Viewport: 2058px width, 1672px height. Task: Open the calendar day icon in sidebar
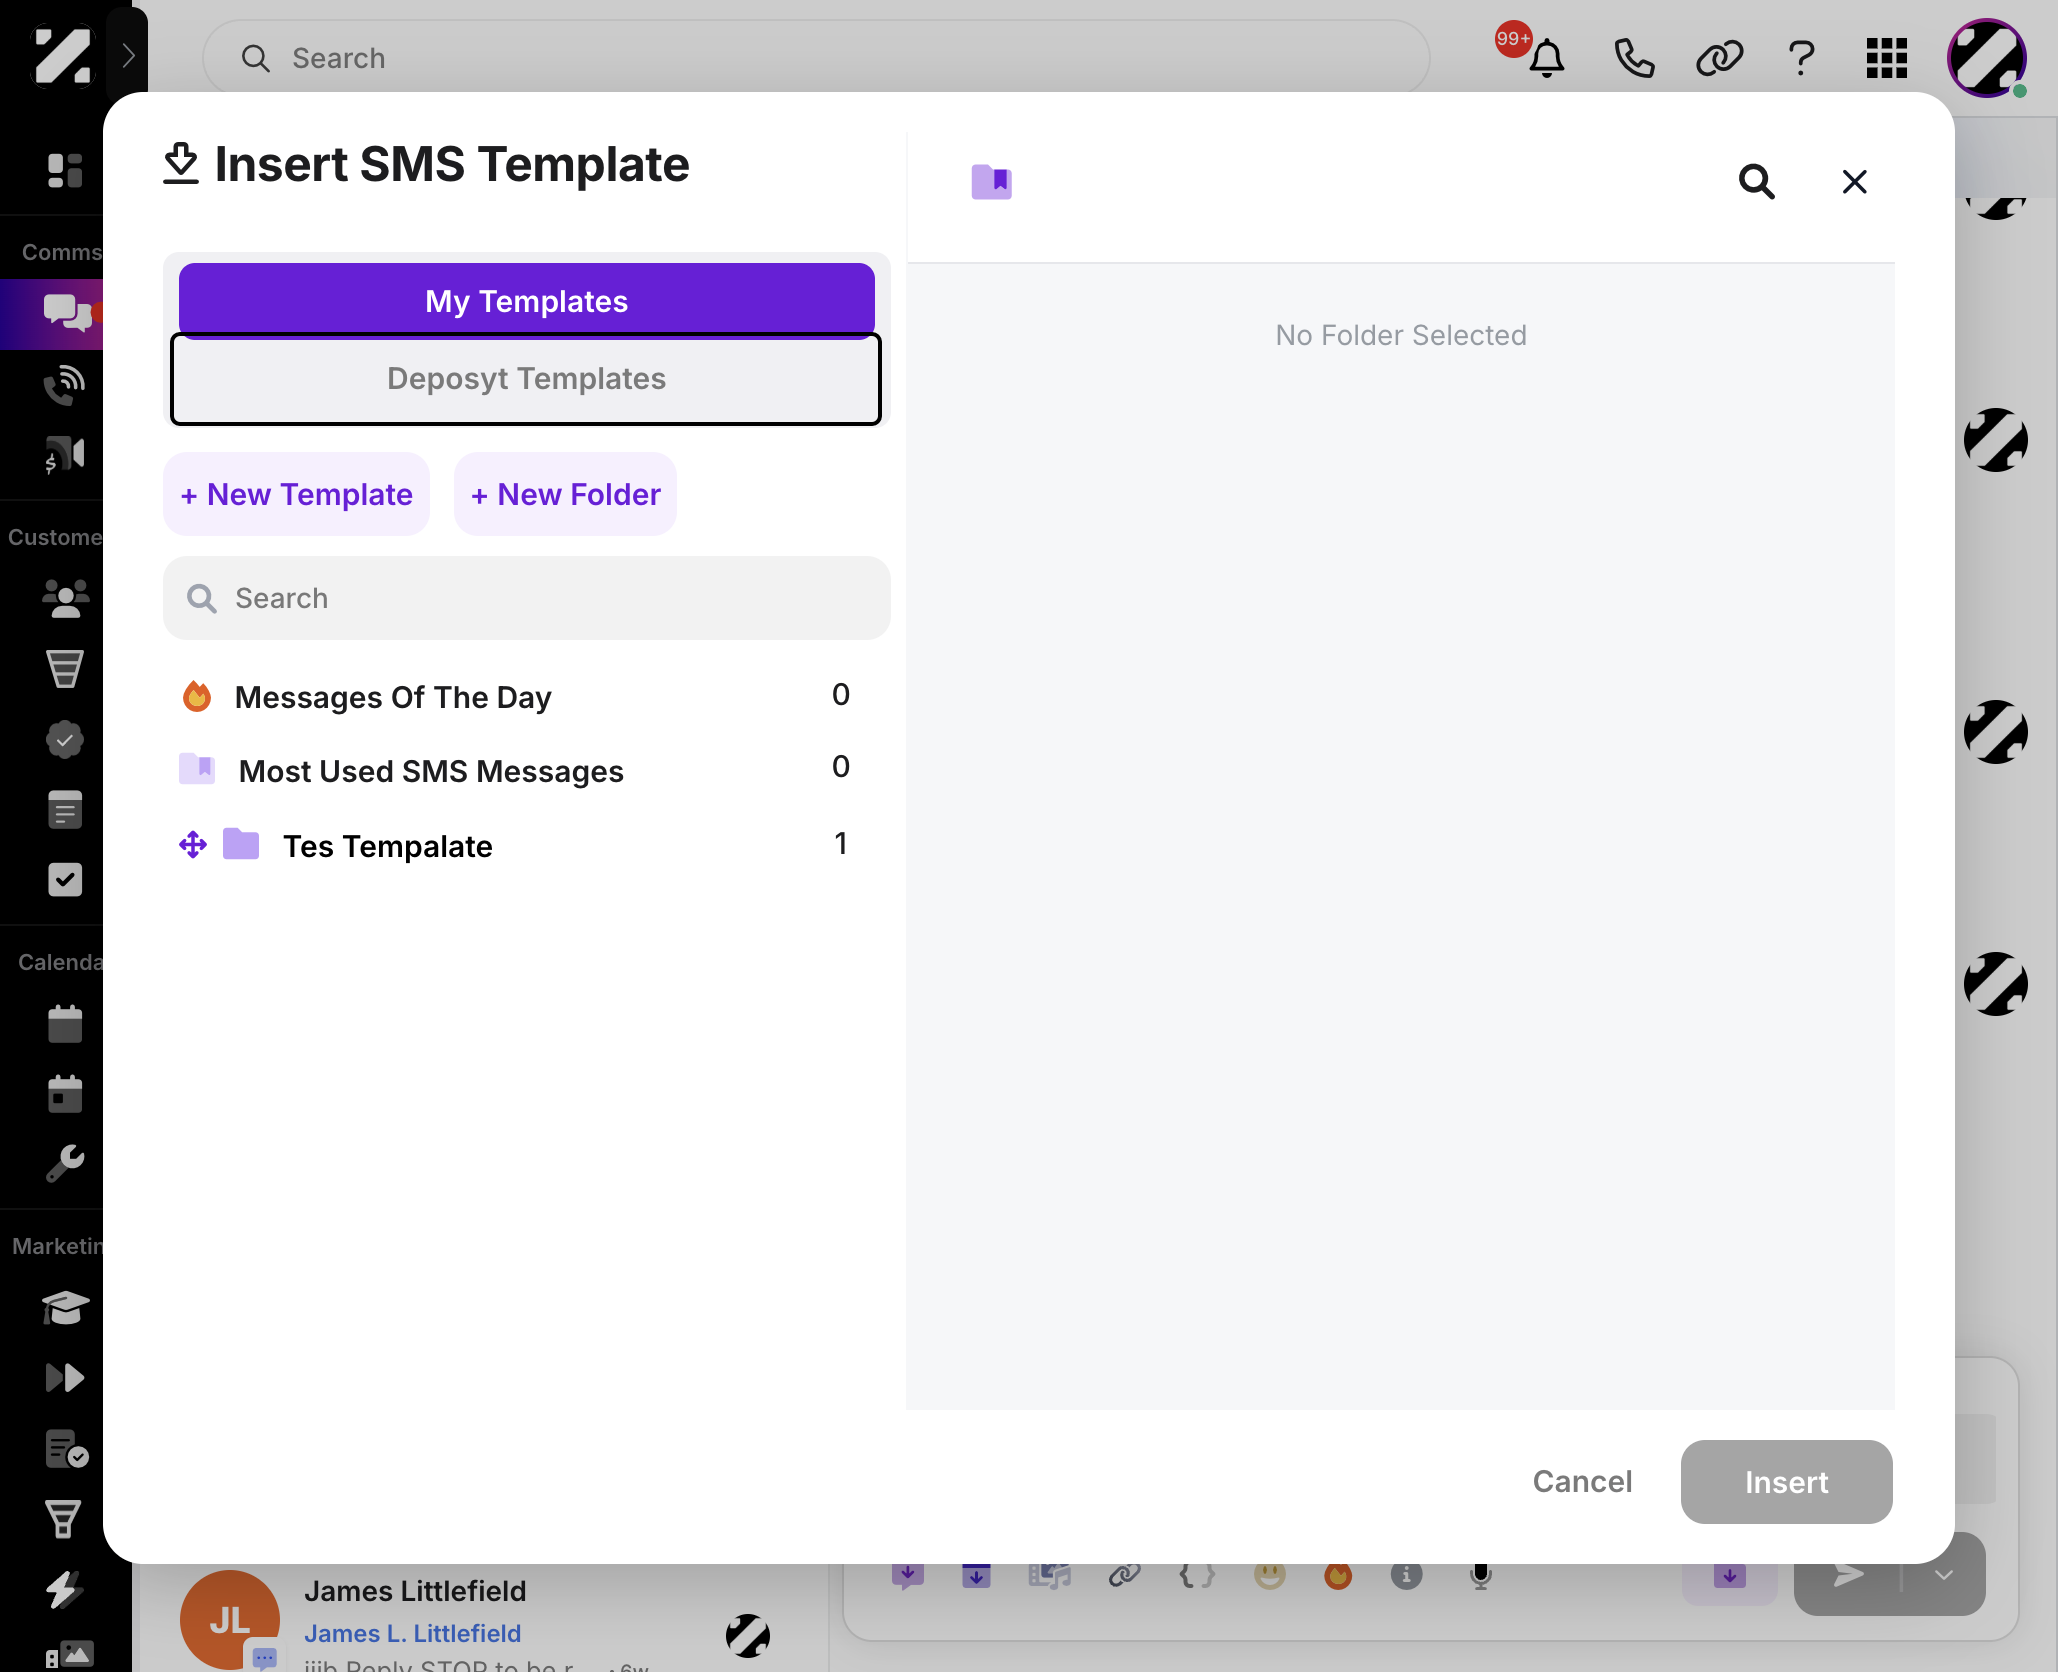pos(65,1093)
